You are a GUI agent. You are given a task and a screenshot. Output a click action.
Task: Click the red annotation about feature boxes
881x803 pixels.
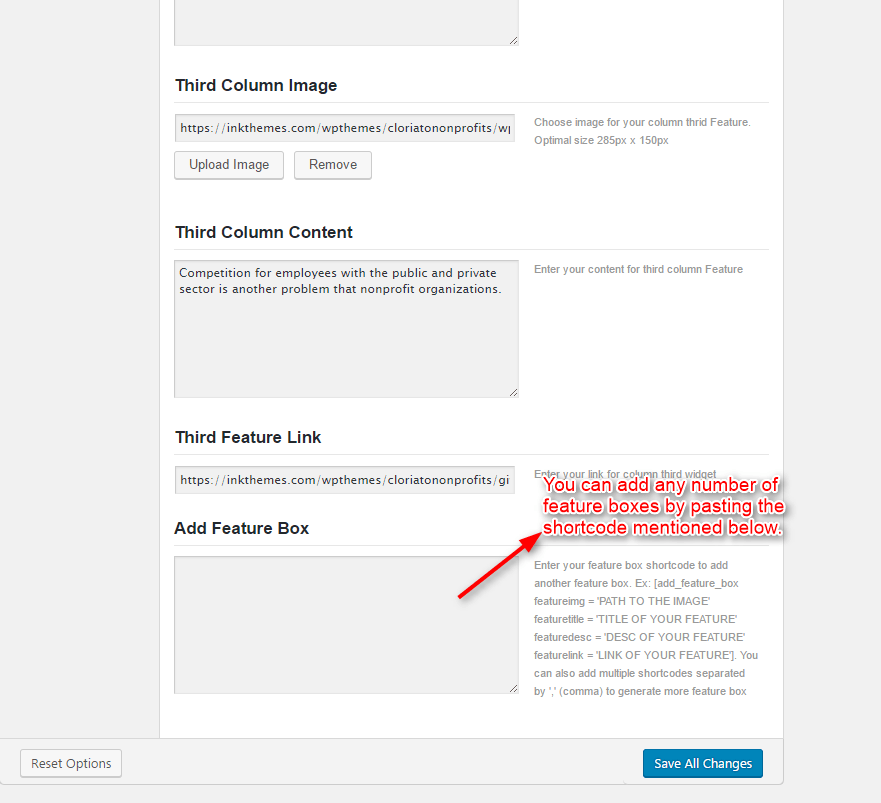pyautogui.click(x=663, y=506)
